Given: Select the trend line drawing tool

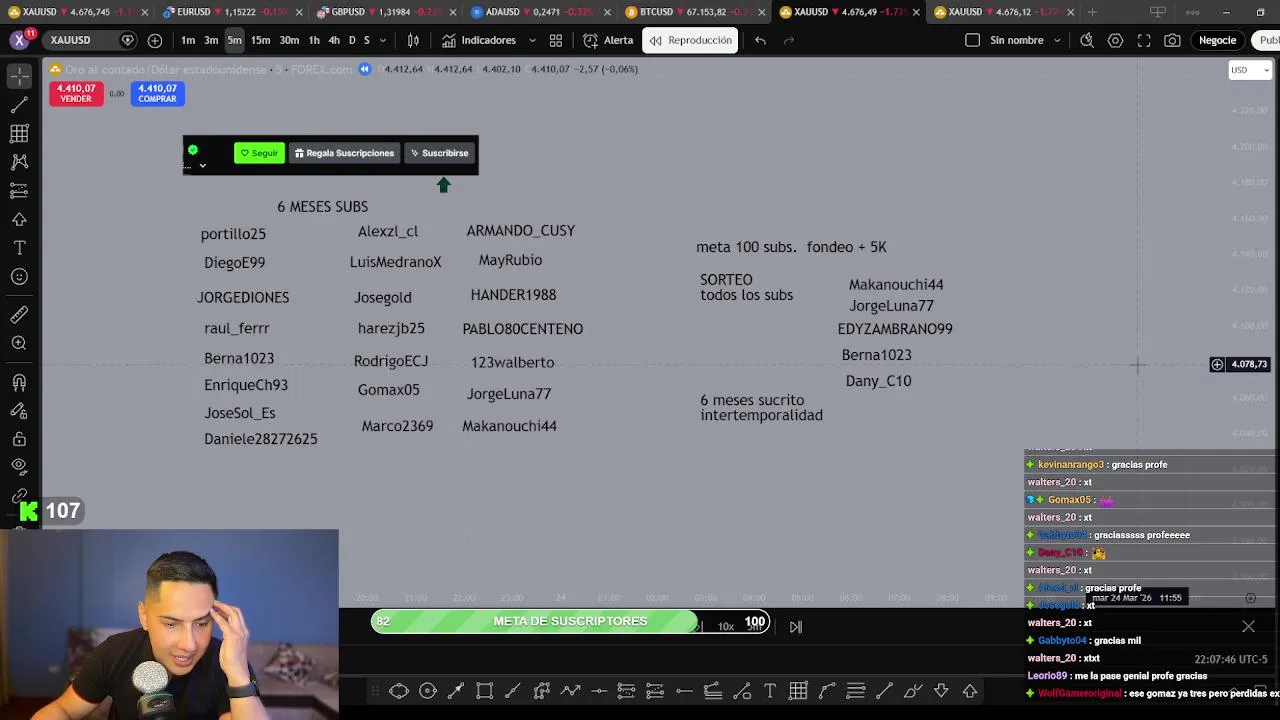Looking at the screenshot, I should click(x=19, y=105).
